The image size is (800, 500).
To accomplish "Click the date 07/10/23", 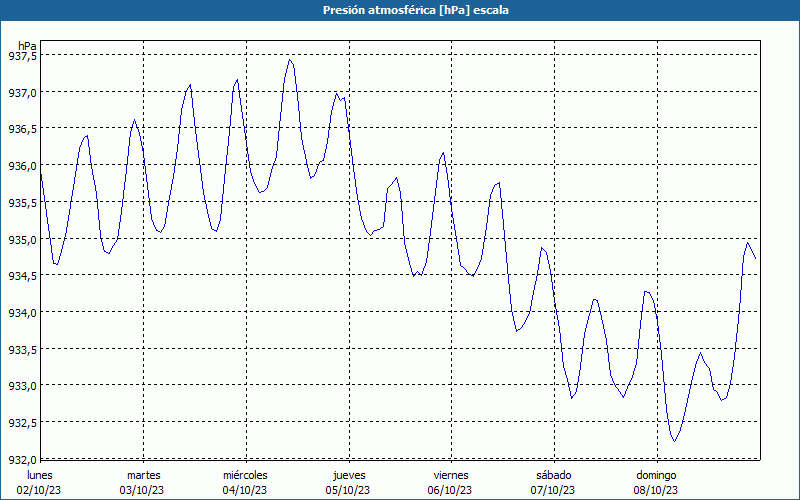I will click(x=553, y=490).
